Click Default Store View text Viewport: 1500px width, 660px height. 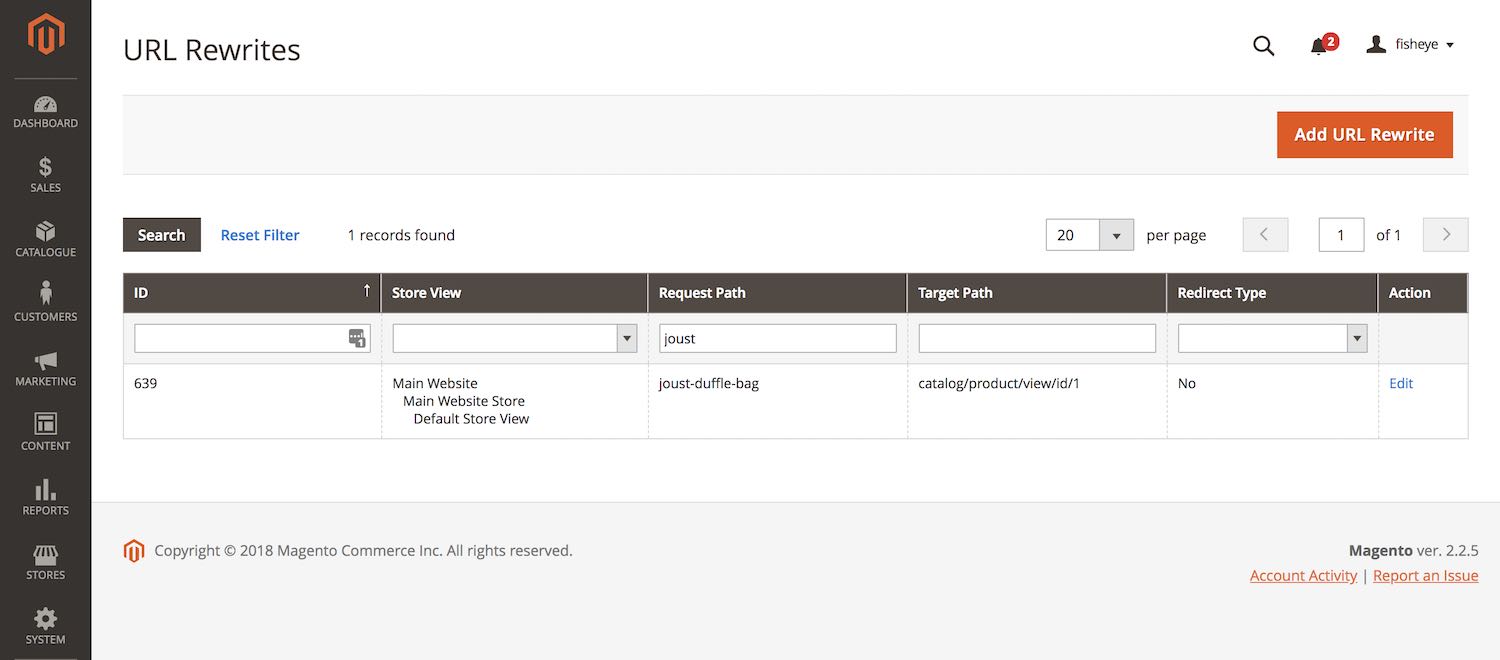tap(471, 419)
